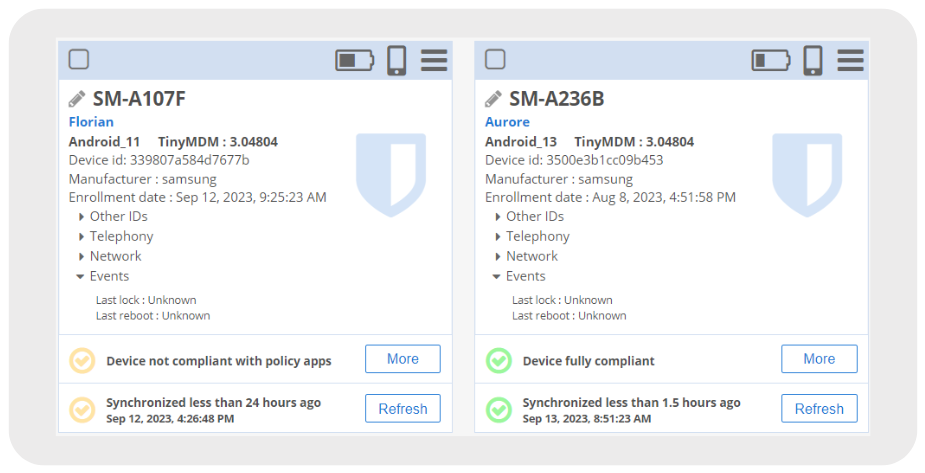This screenshot has width=925, height=473.
Task: Click the battery icon on the SM-A107F card
Action: point(355,60)
